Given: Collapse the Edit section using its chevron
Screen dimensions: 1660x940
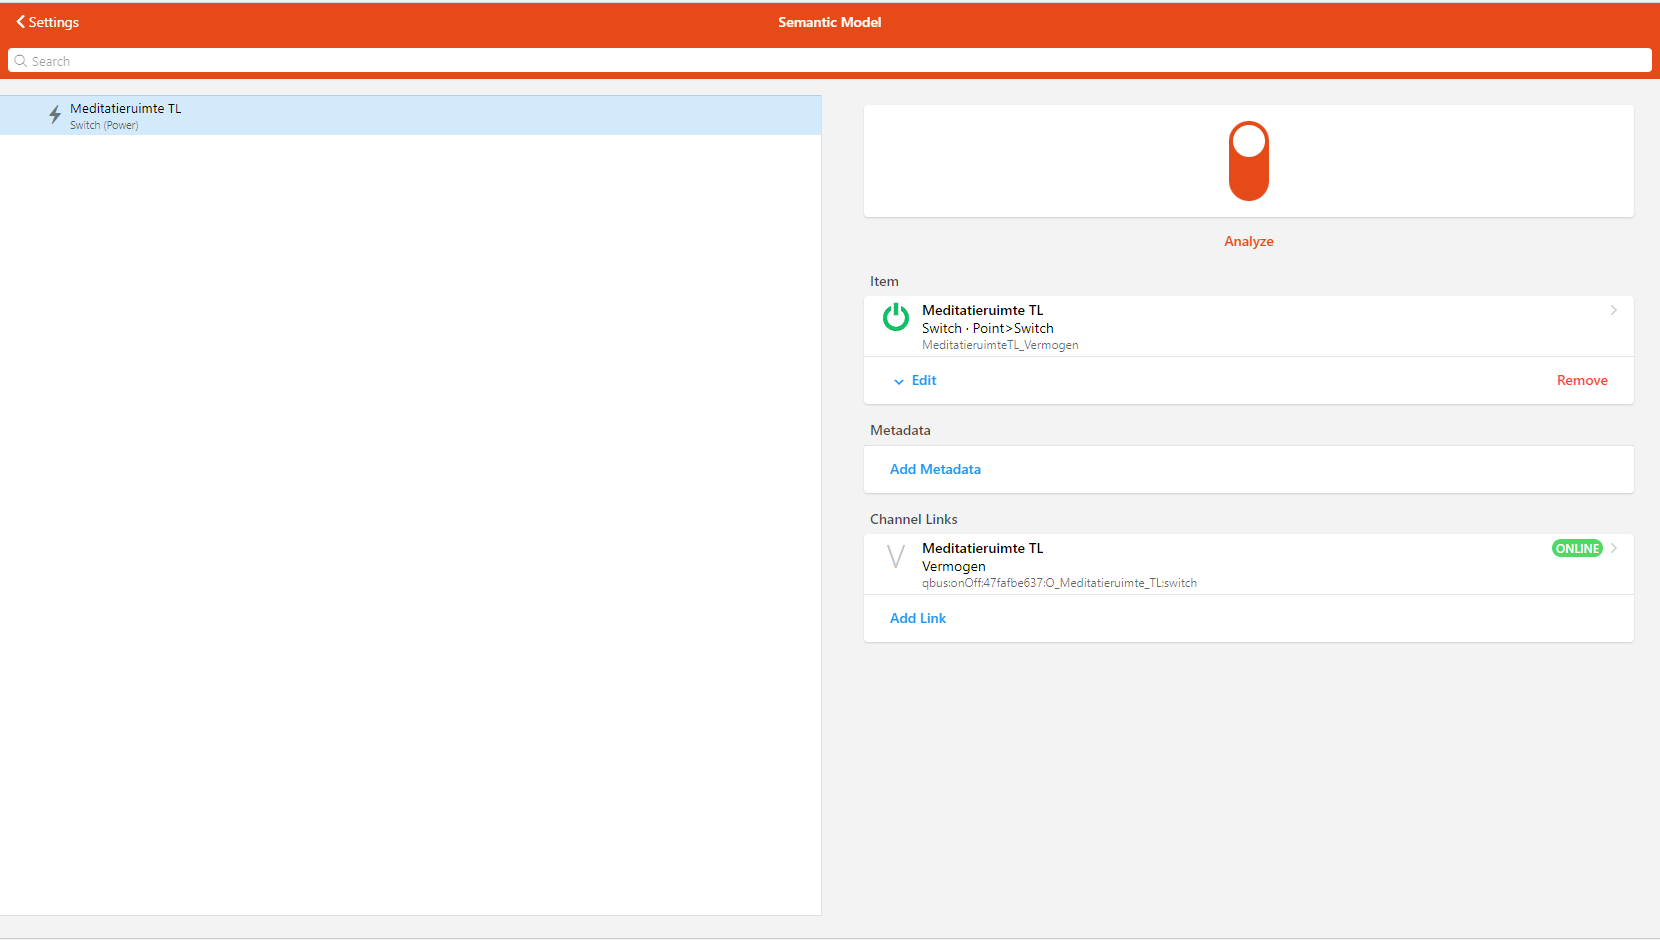Looking at the screenshot, I should pyautogui.click(x=899, y=381).
